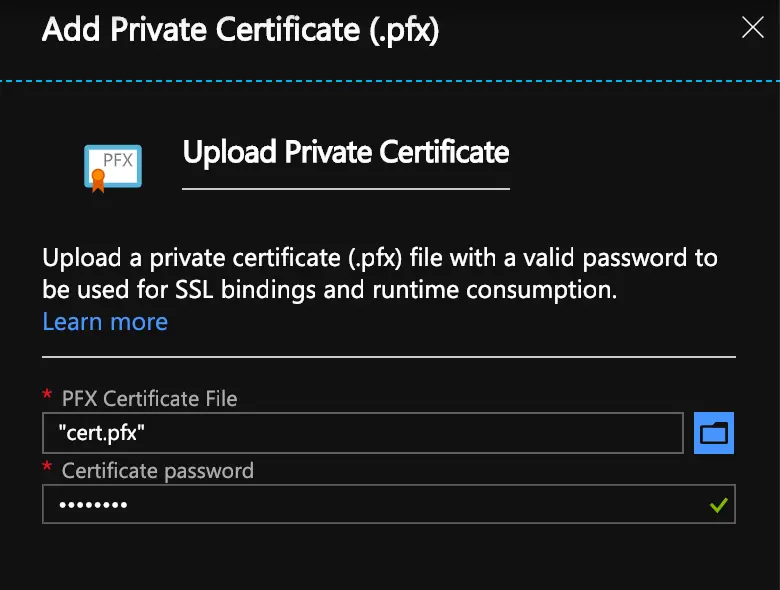Open file browser with the folder icon
This screenshot has width=780, height=590.
point(714,433)
